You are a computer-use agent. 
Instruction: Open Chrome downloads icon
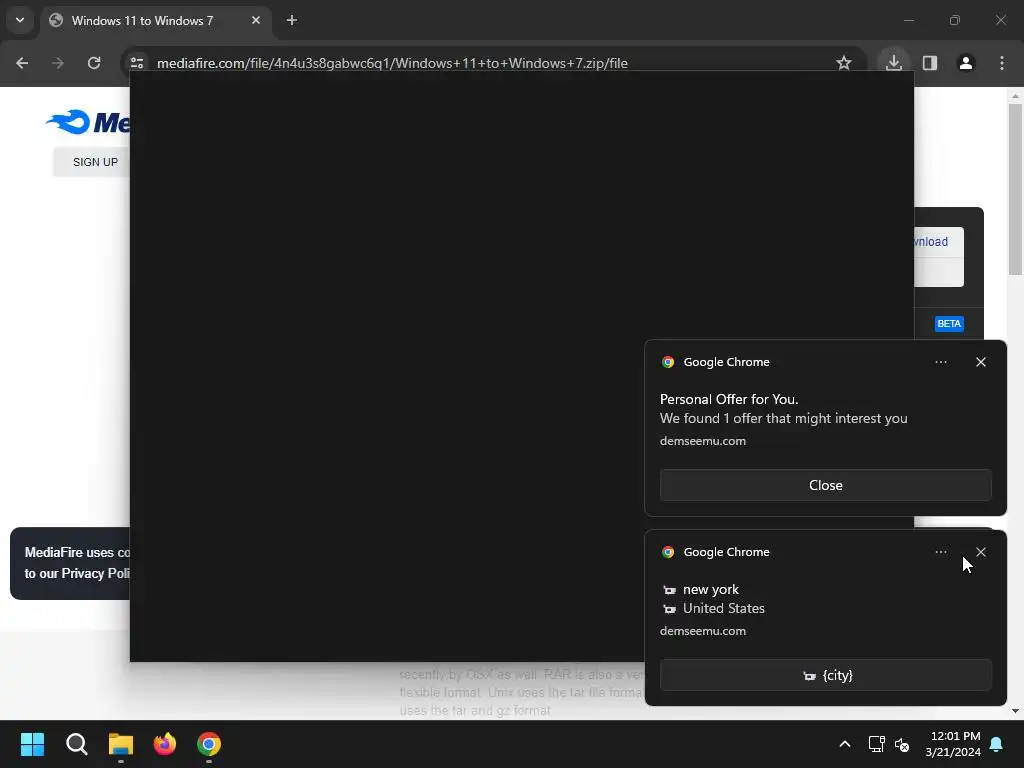click(893, 63)
